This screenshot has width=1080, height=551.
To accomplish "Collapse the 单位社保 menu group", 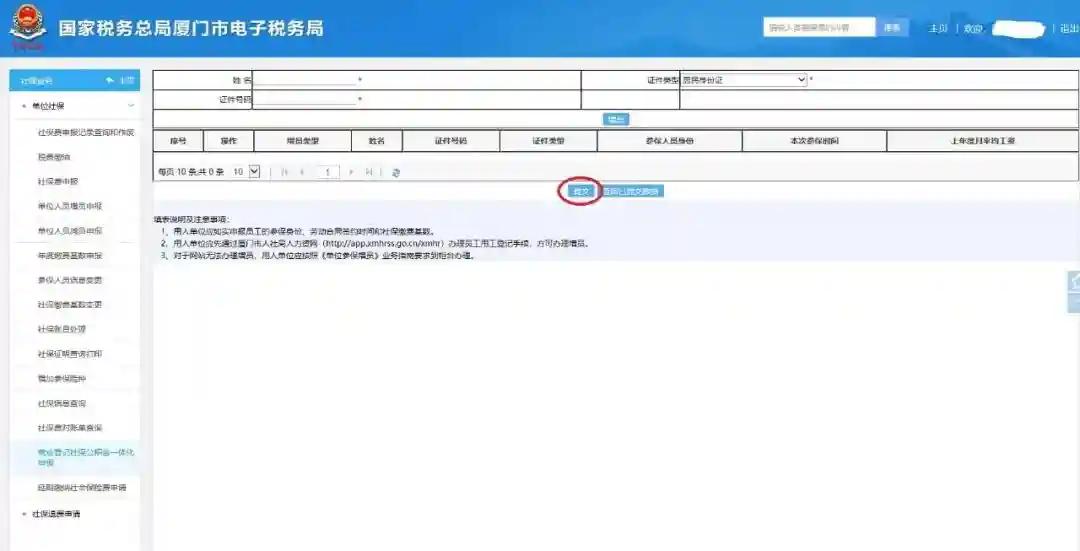I will [130, 106].
